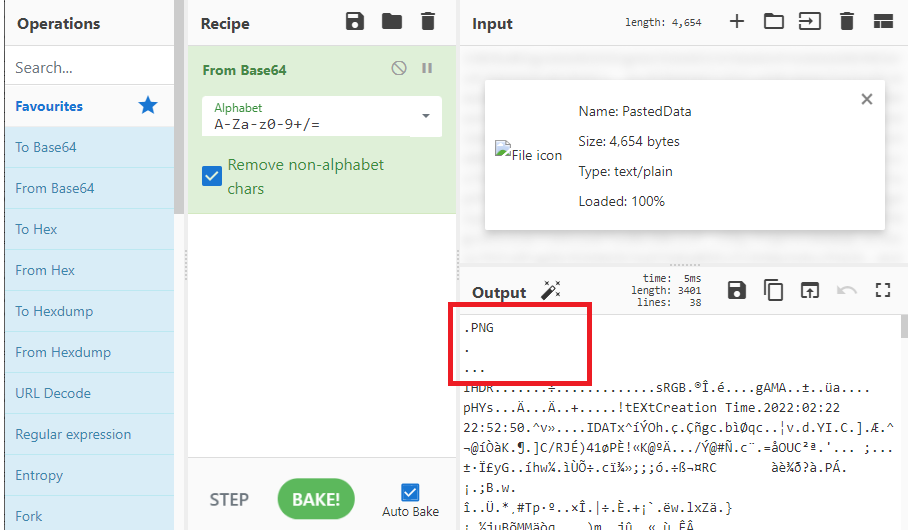Image resolution: width=908 pixels, height=530 pixels.
Task: Copy raw output to clipboard
Action: pos(773,290)
